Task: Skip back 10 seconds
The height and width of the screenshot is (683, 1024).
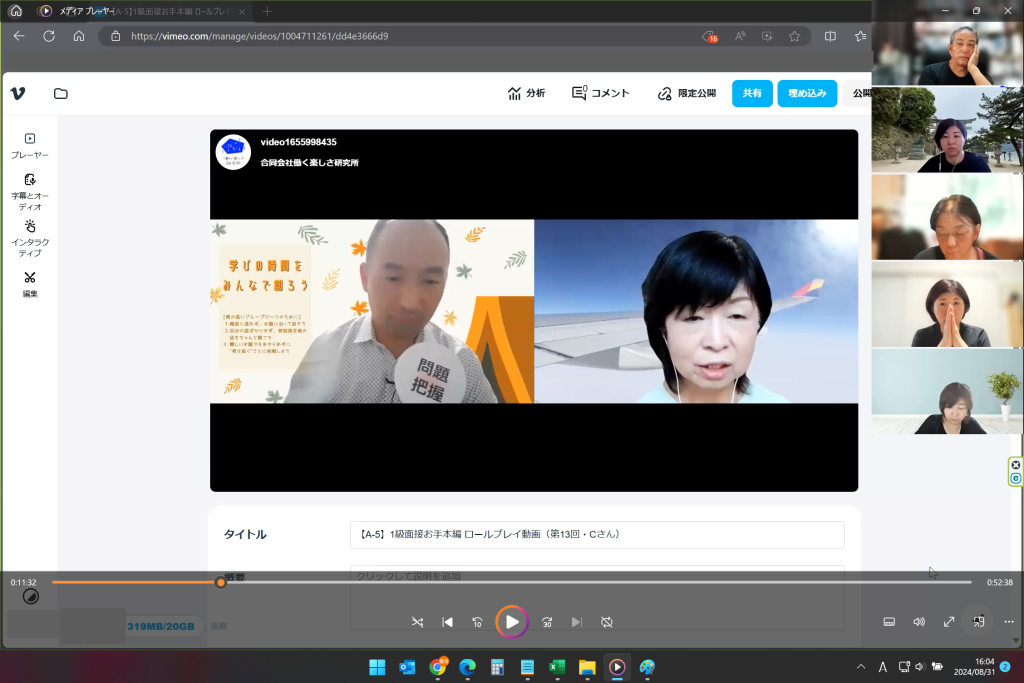Action: (x=477, y=622)
